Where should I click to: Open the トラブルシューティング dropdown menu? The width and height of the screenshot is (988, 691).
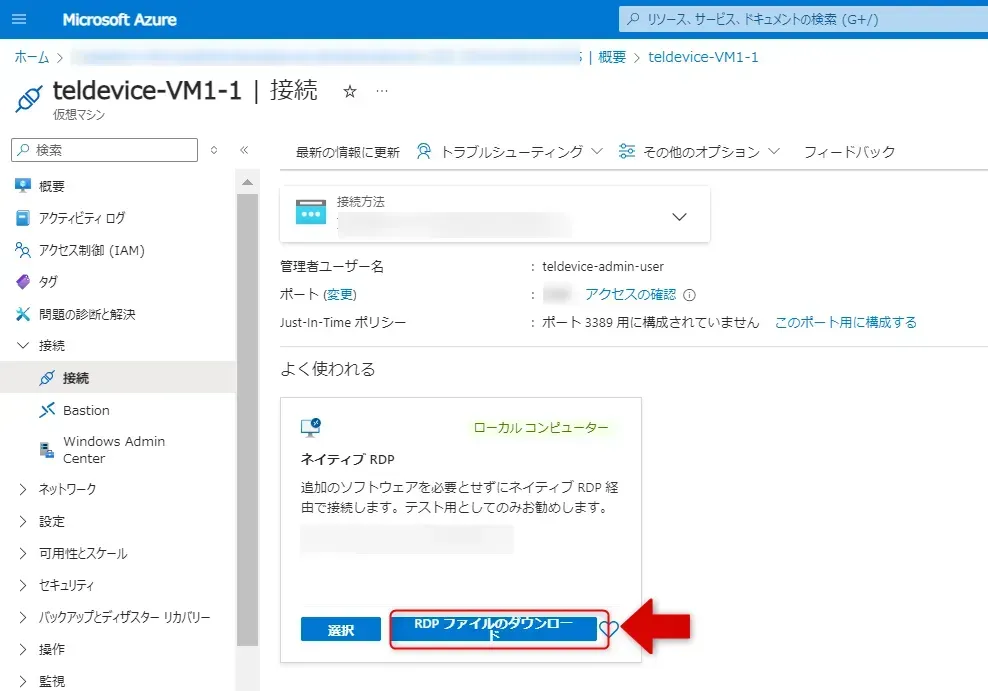tap(510, 152)
